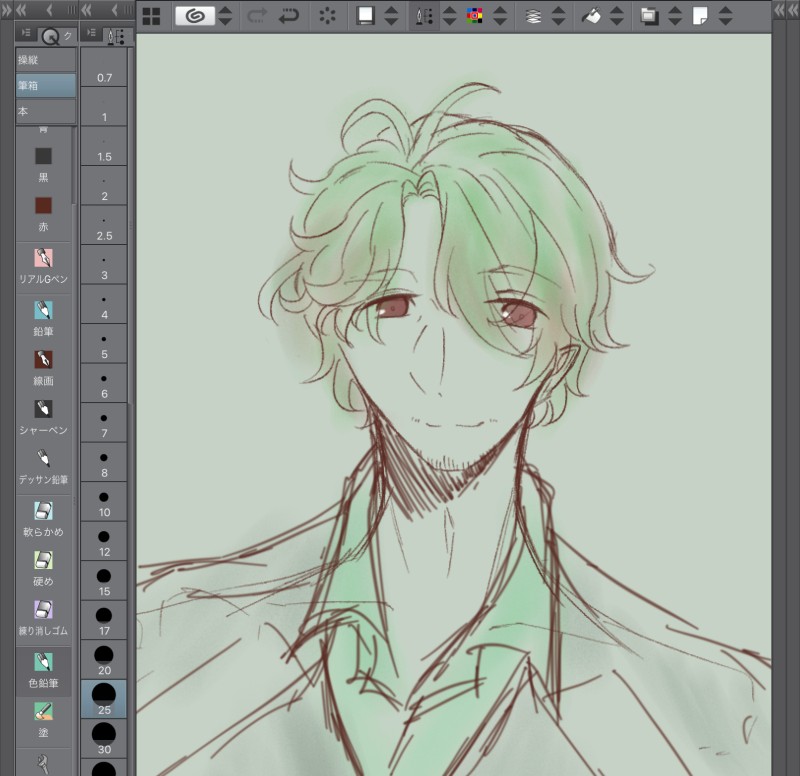The width and height of the screenshot is (800, 776).
Task: Set brush size to 2.5
Action: click(x=104, y=224)
